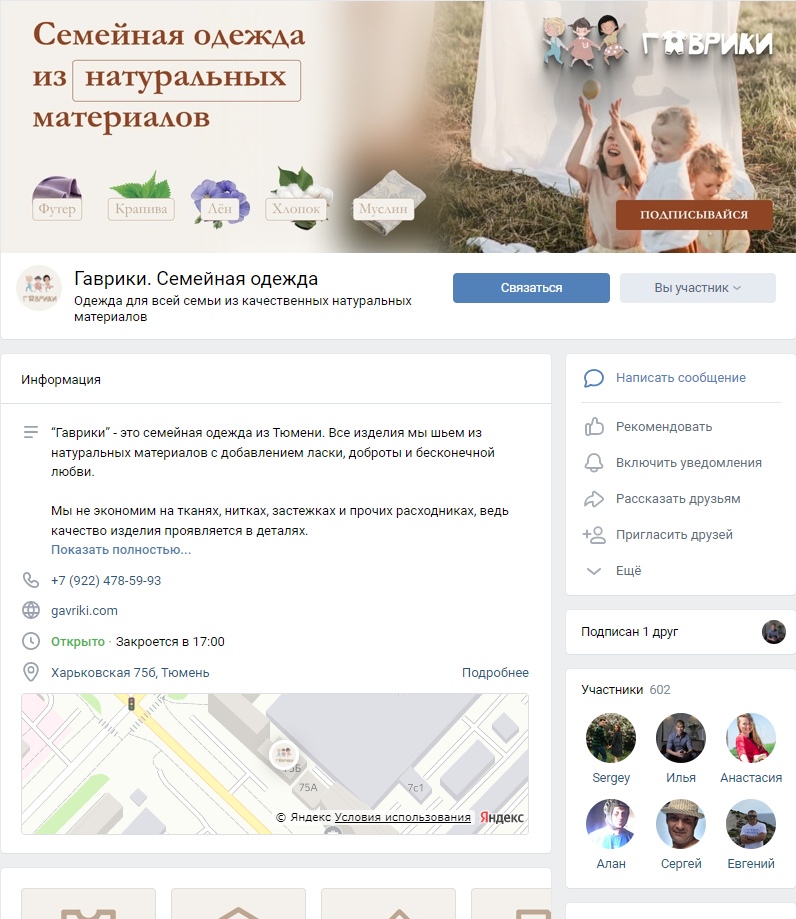Click the Харьковская 75б, Тюмень address link
The width and height of the screenshot is (796, 919).
pyautogui.click(x=130, y=672)
